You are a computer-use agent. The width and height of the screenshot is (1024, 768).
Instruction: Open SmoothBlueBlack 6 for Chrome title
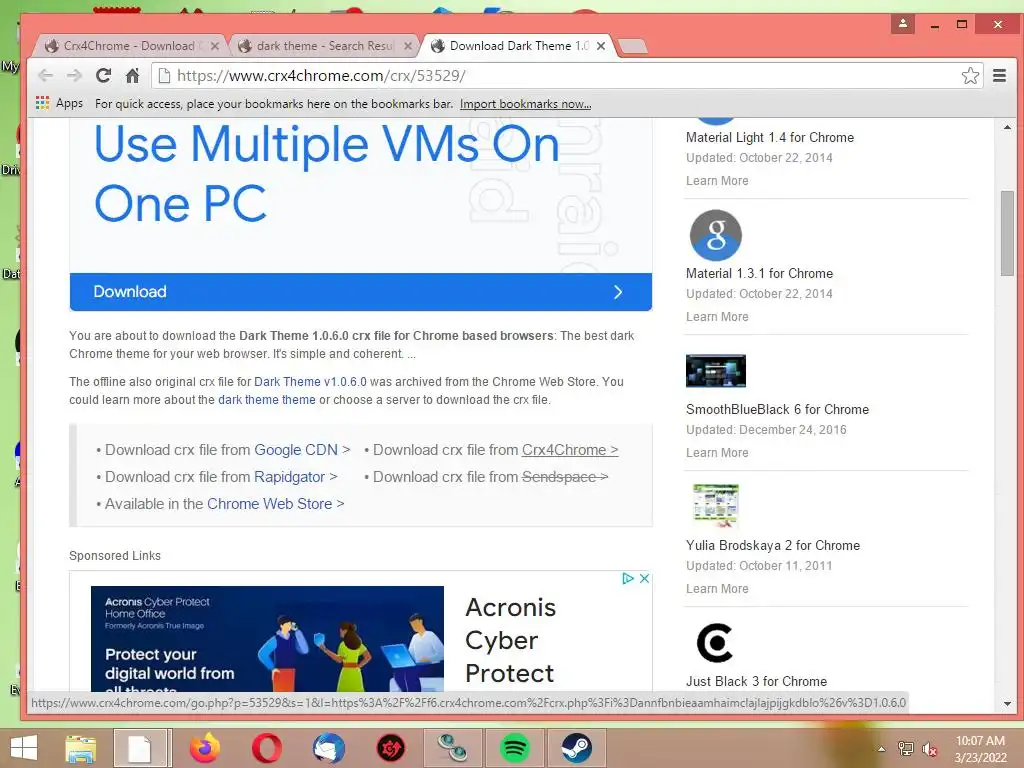777,409
